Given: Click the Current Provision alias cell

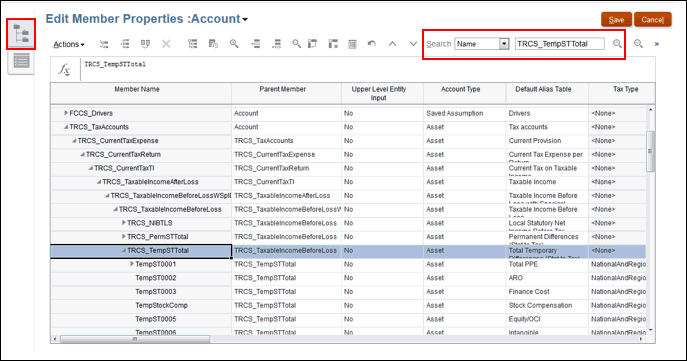Looking at the screenshot, I should (x=547, y=141).
